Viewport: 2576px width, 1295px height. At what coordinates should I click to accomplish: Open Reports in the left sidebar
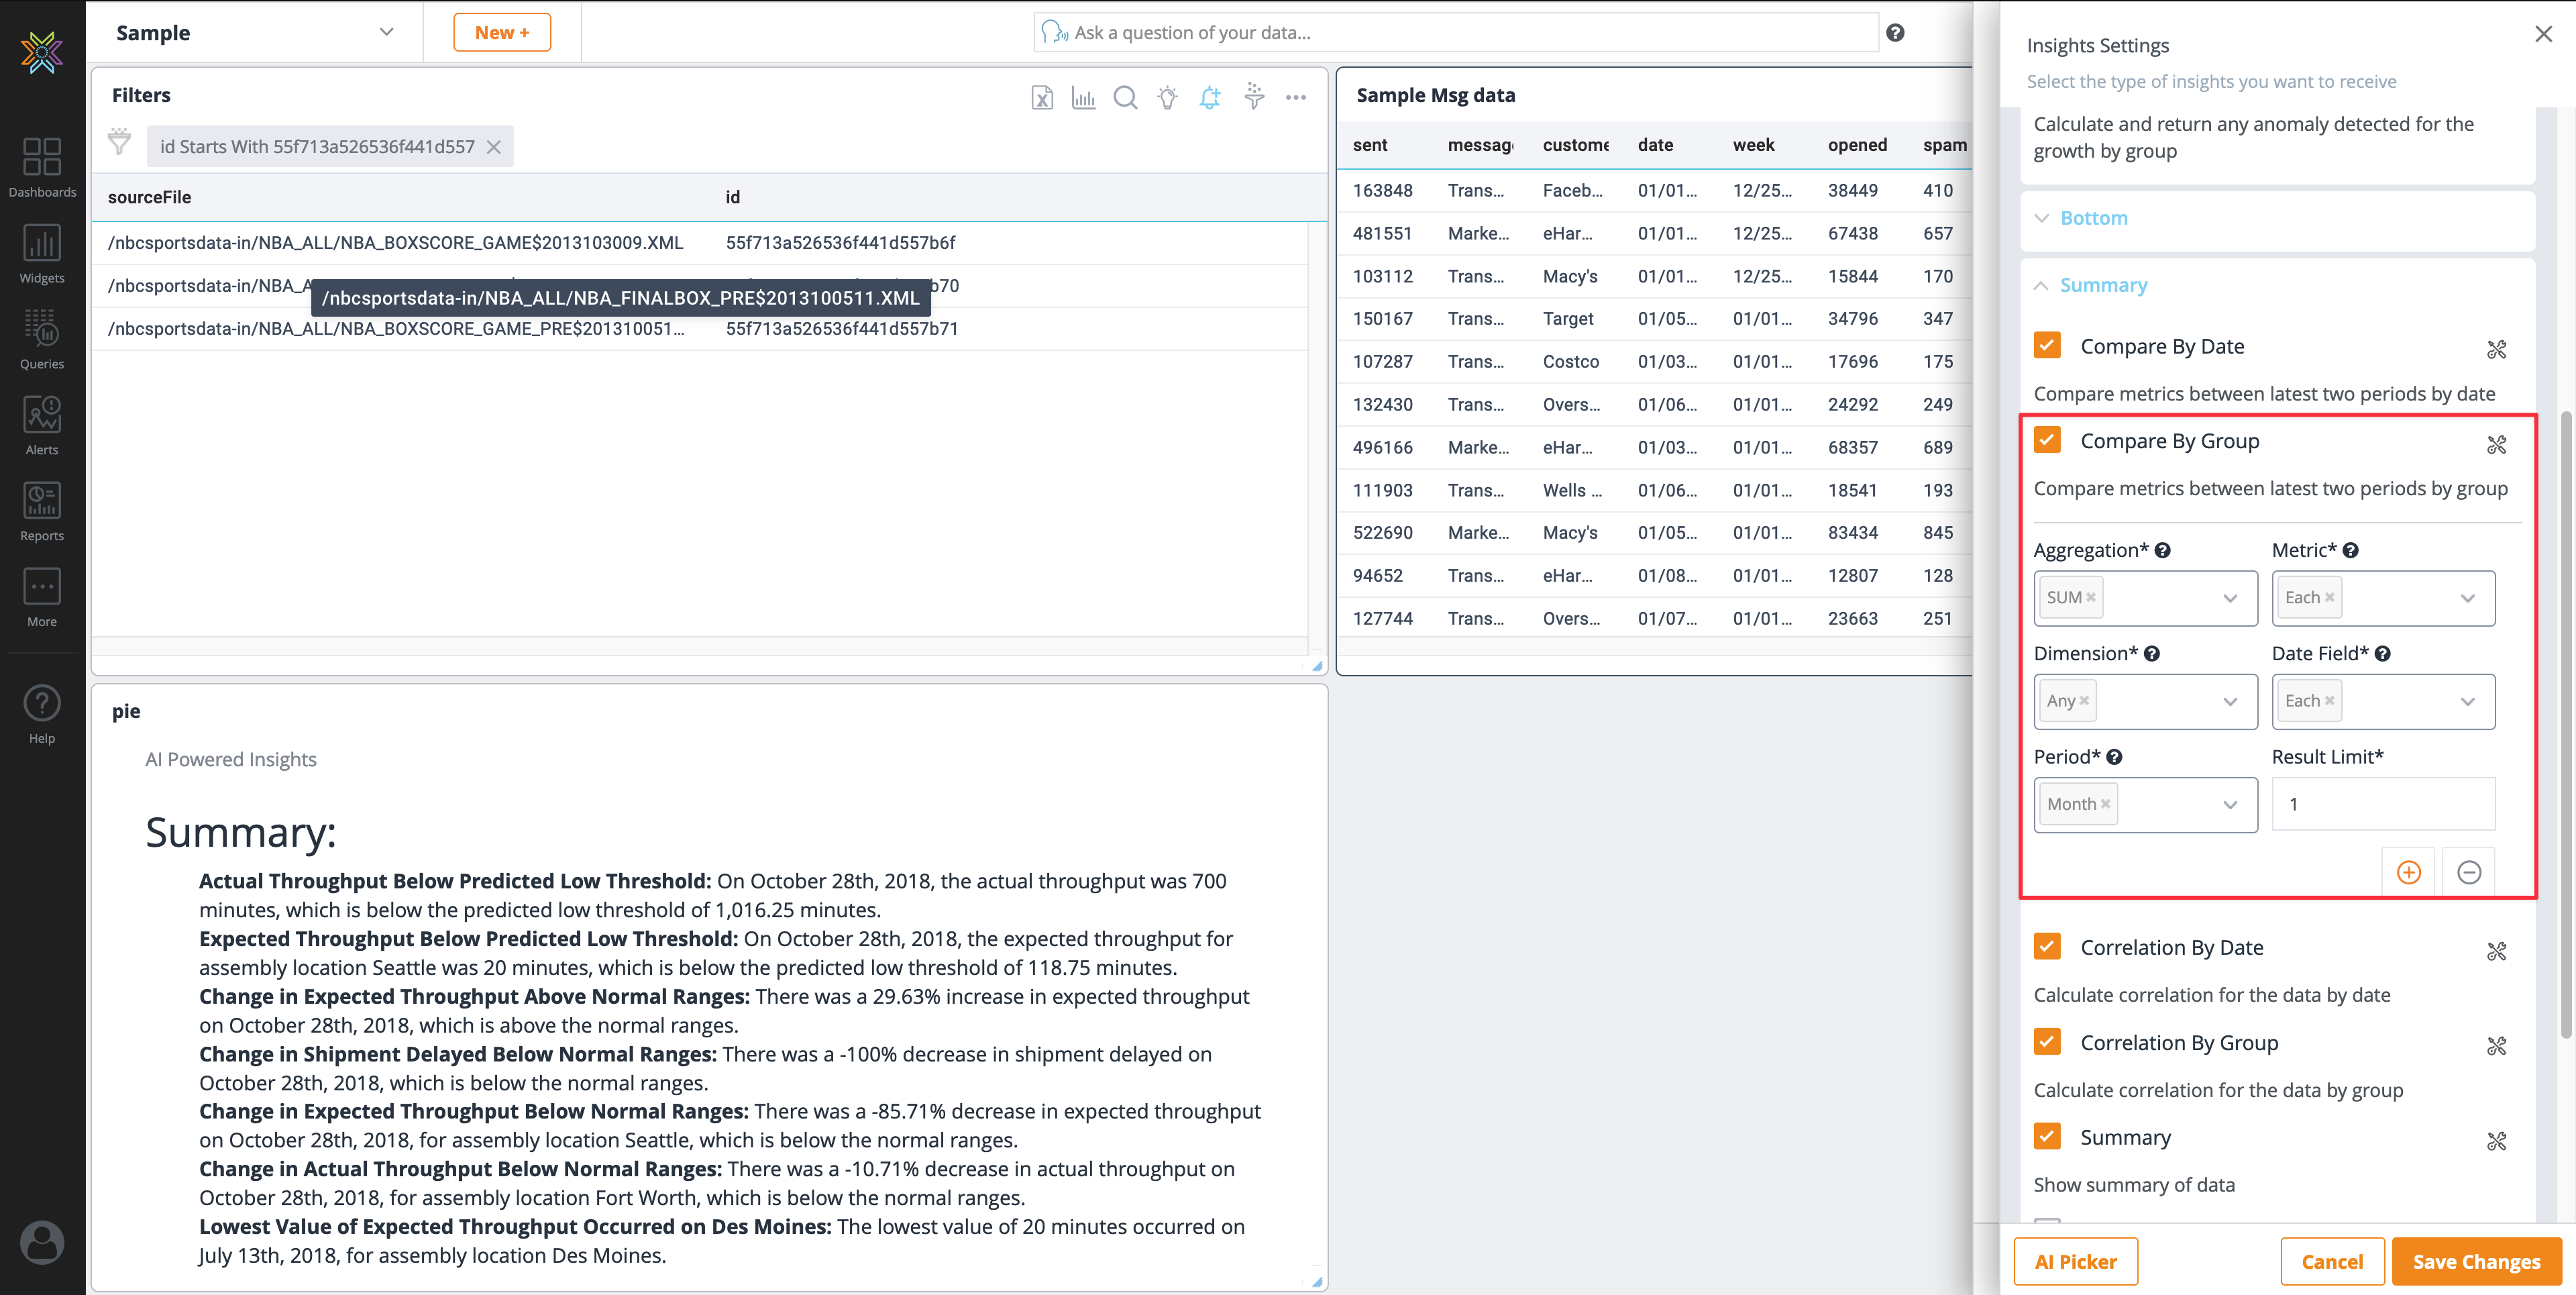click(42, 512)
